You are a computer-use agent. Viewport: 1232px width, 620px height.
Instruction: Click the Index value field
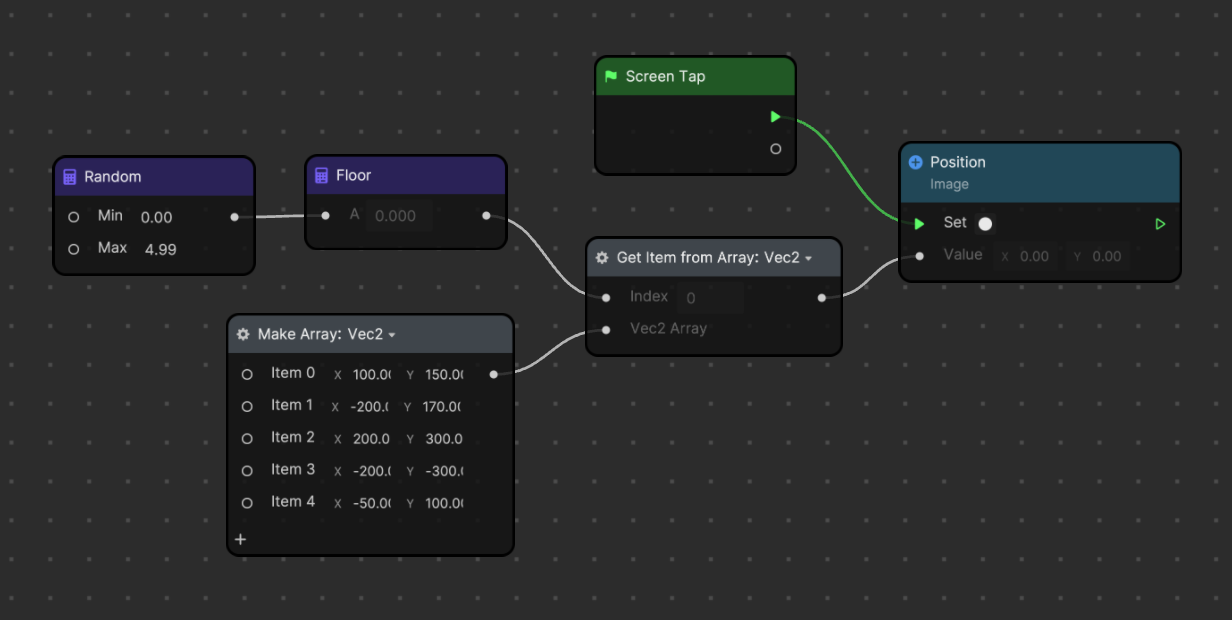711,298
